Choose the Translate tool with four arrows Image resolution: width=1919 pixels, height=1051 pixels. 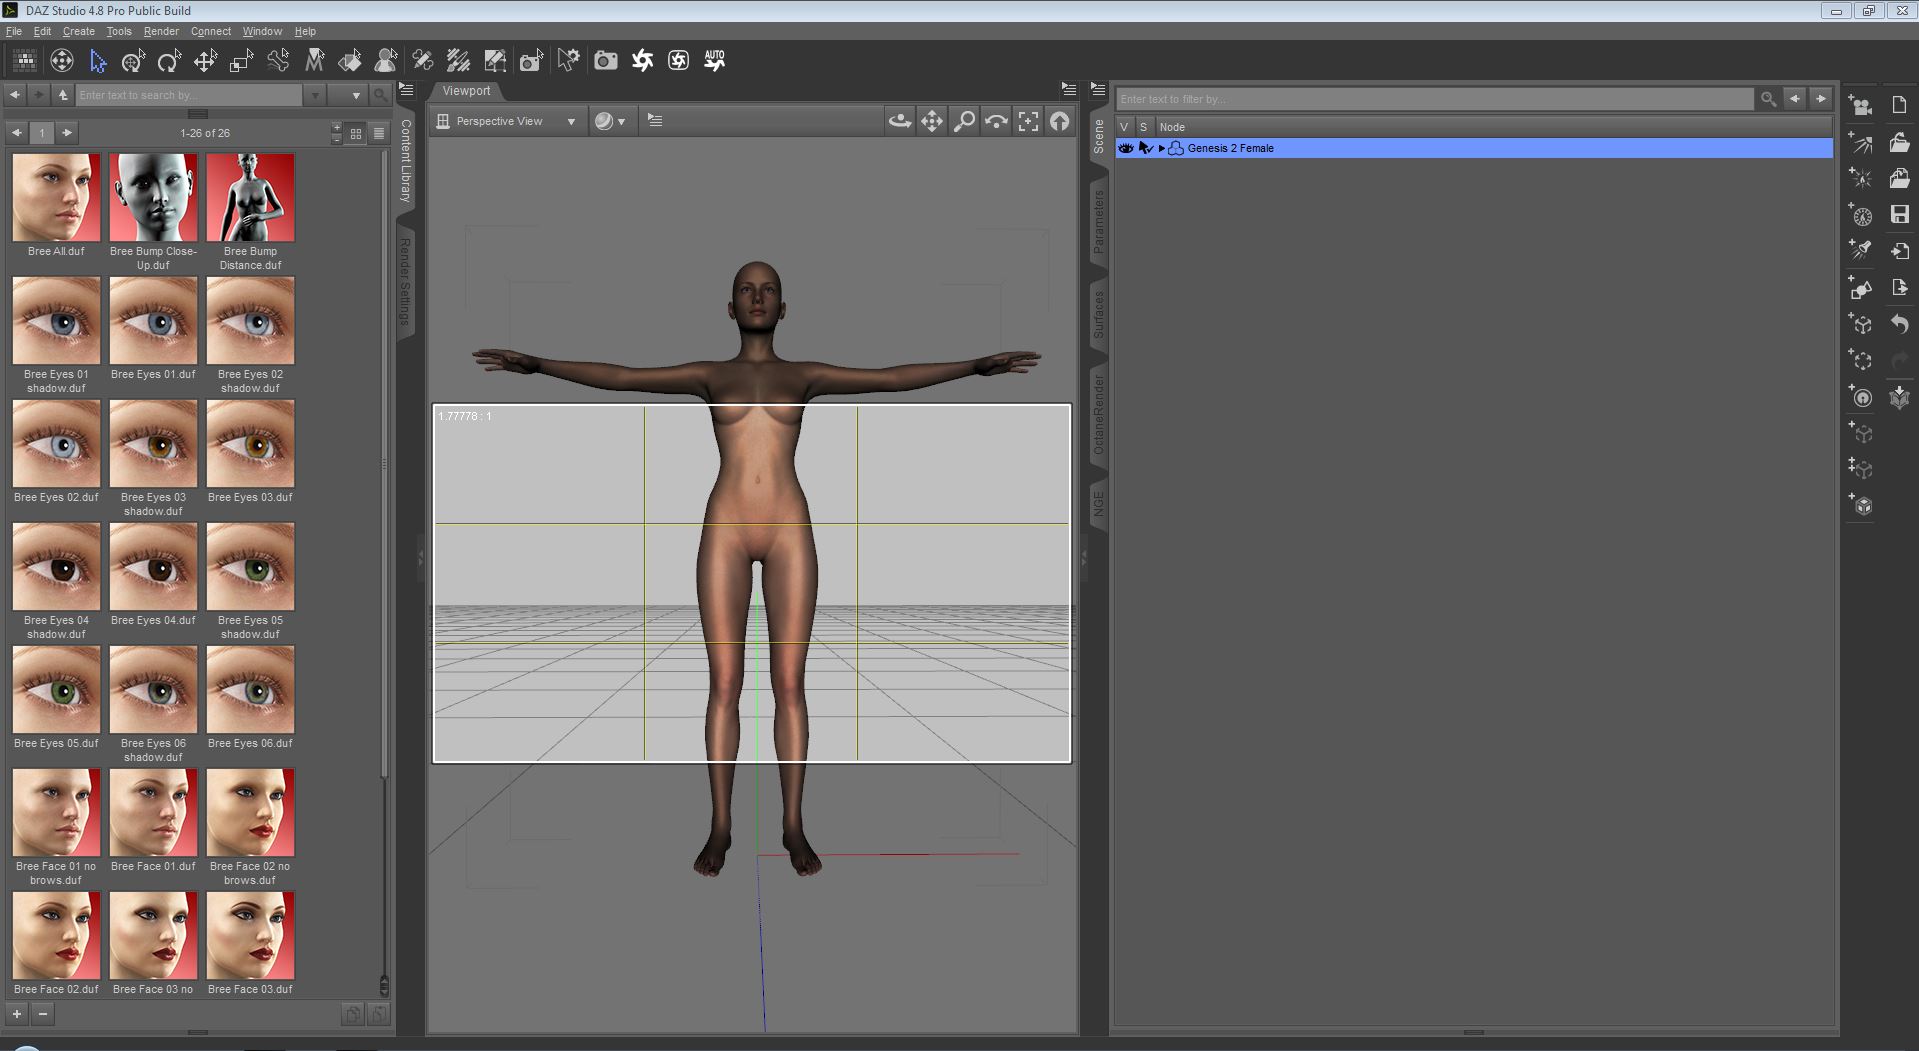pyautogui.click(x=205, y=62)
